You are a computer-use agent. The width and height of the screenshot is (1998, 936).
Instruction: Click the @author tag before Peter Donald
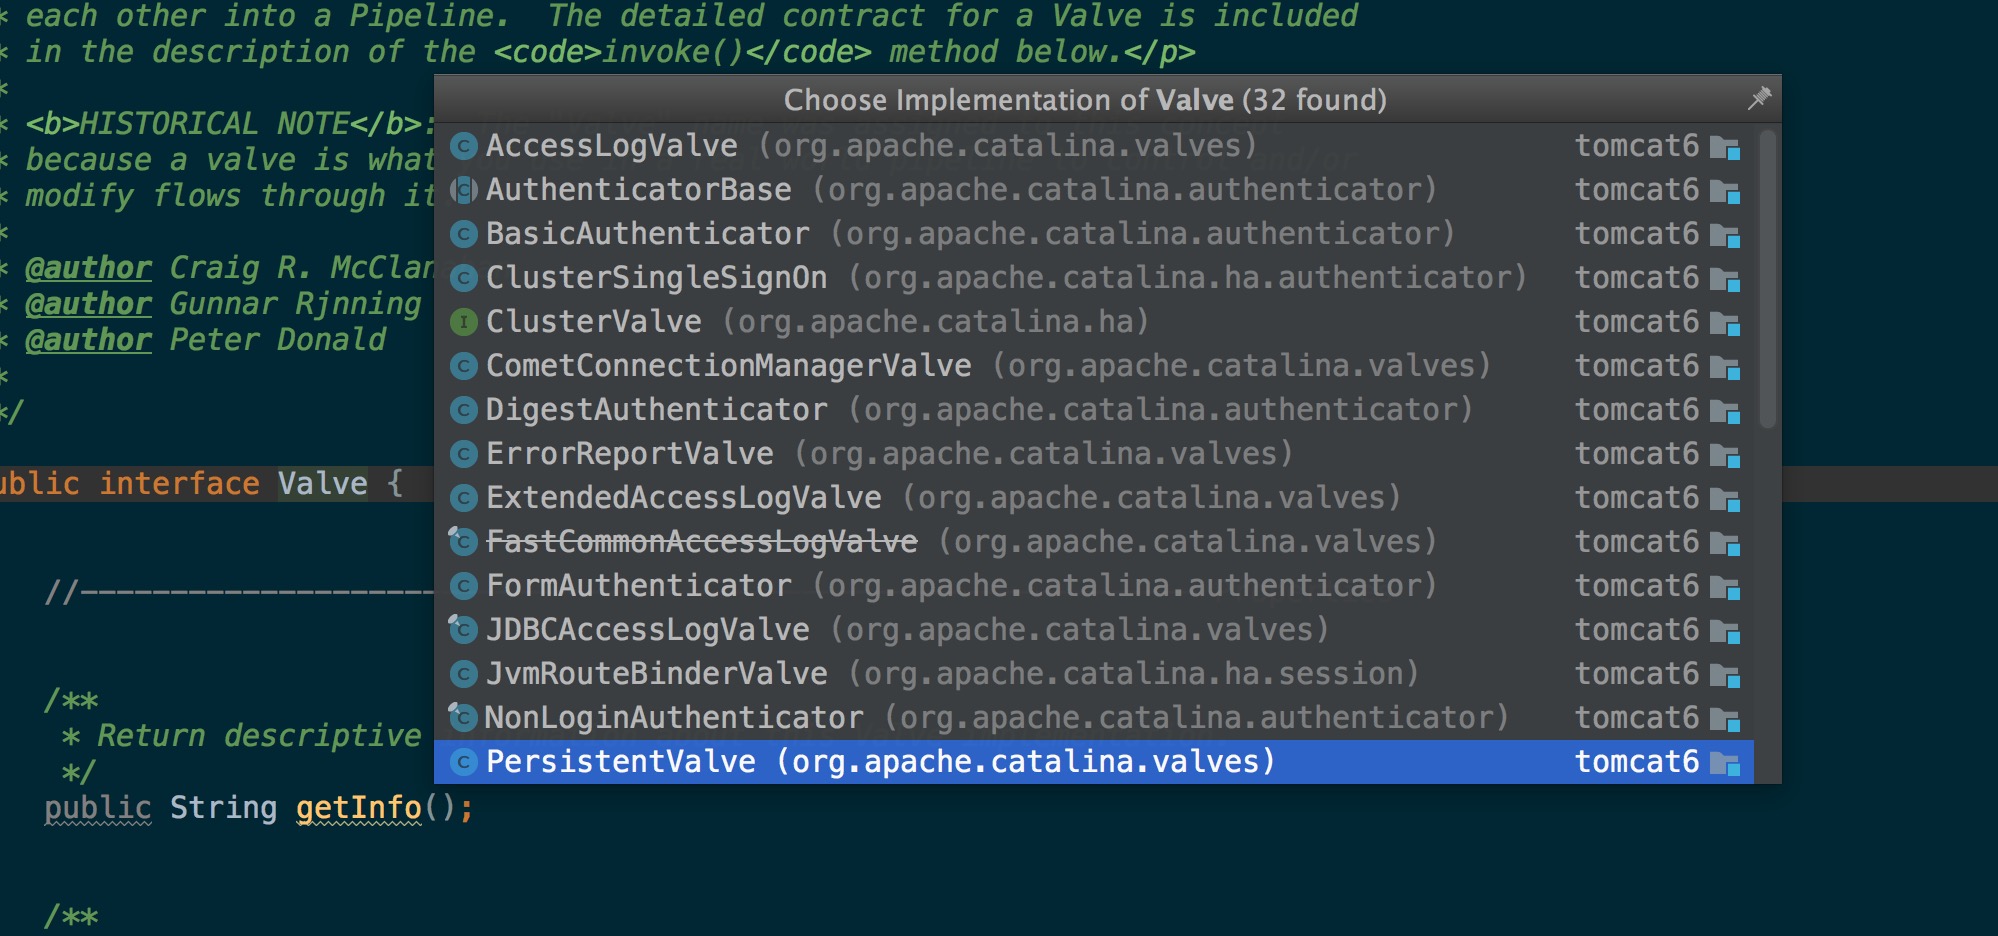[88, 340]
